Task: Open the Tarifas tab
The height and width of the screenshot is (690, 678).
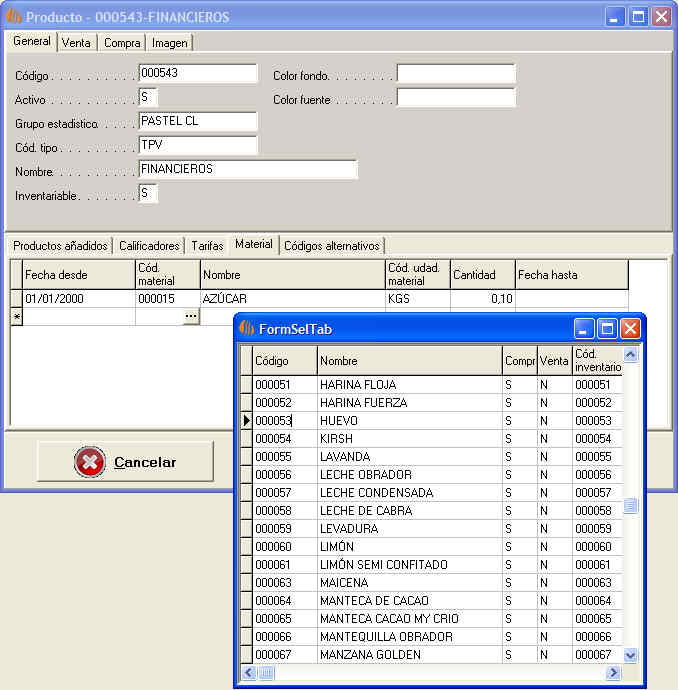Action: tap(207, 245)
